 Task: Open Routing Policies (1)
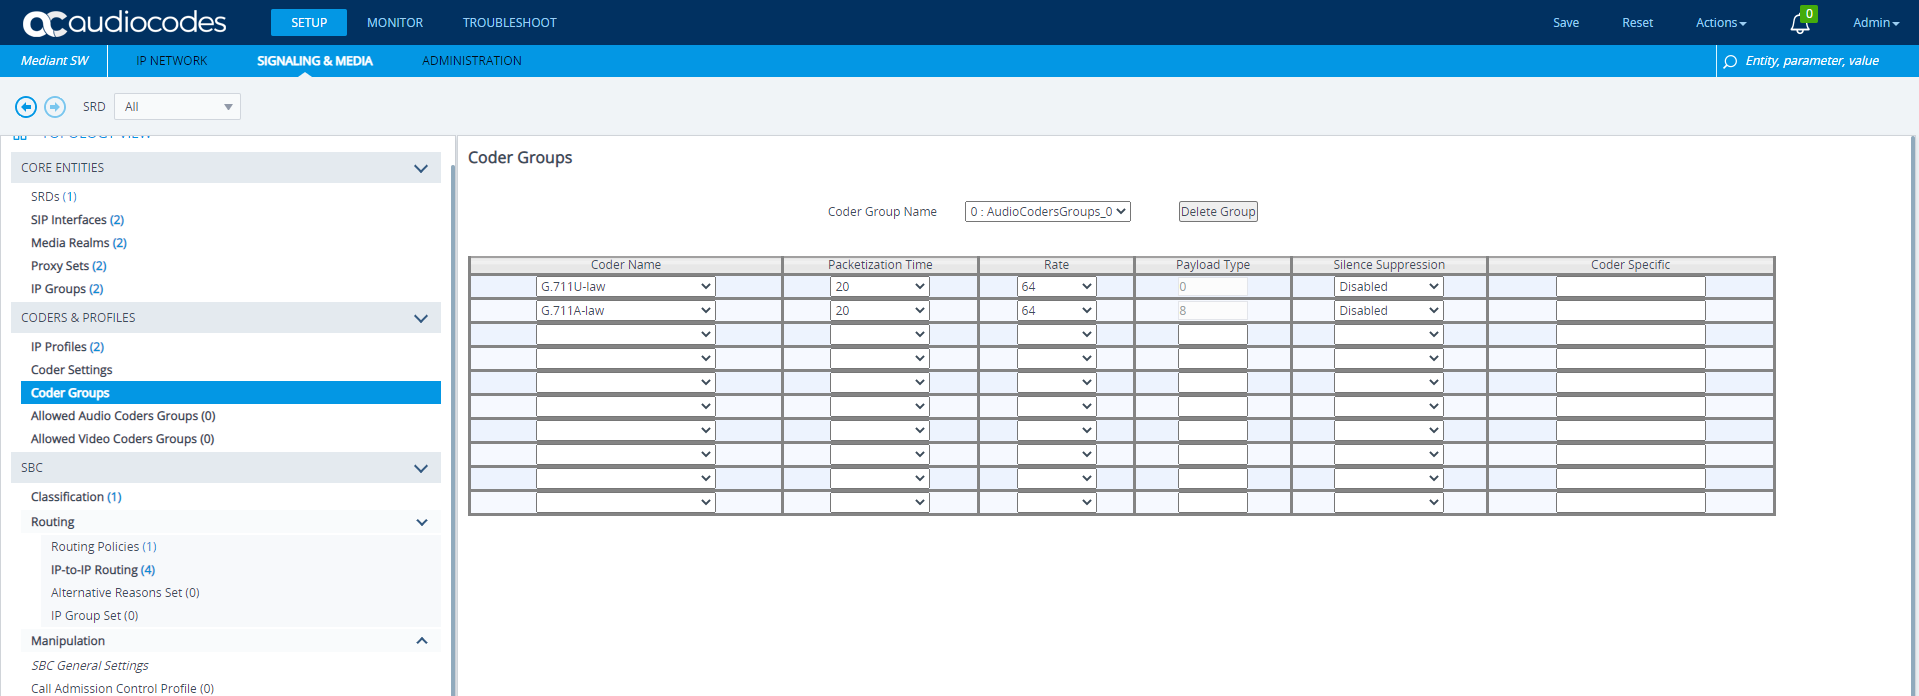104,547
